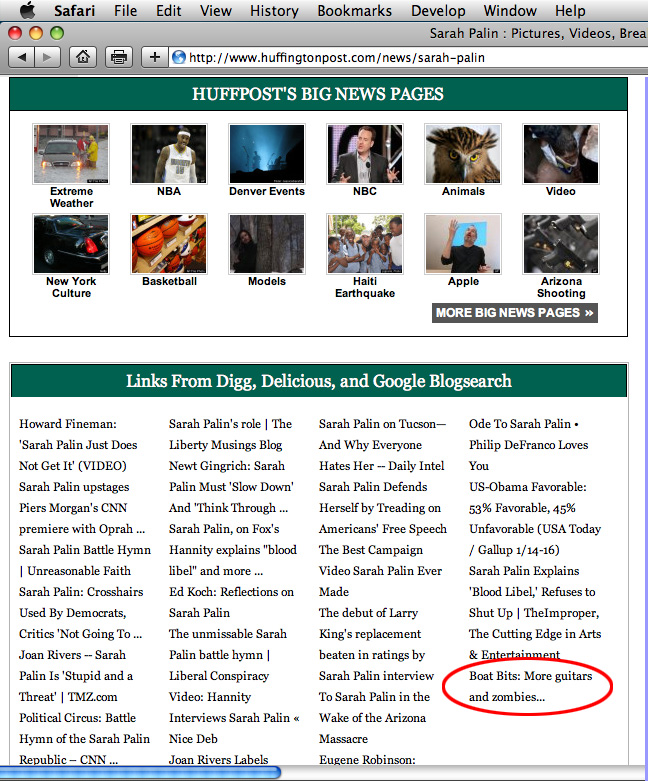This screenshot has height=781, width=648.
Task: Open Howard Fineman 'Just Does Not Get It' link
Action: click(78, 445)
